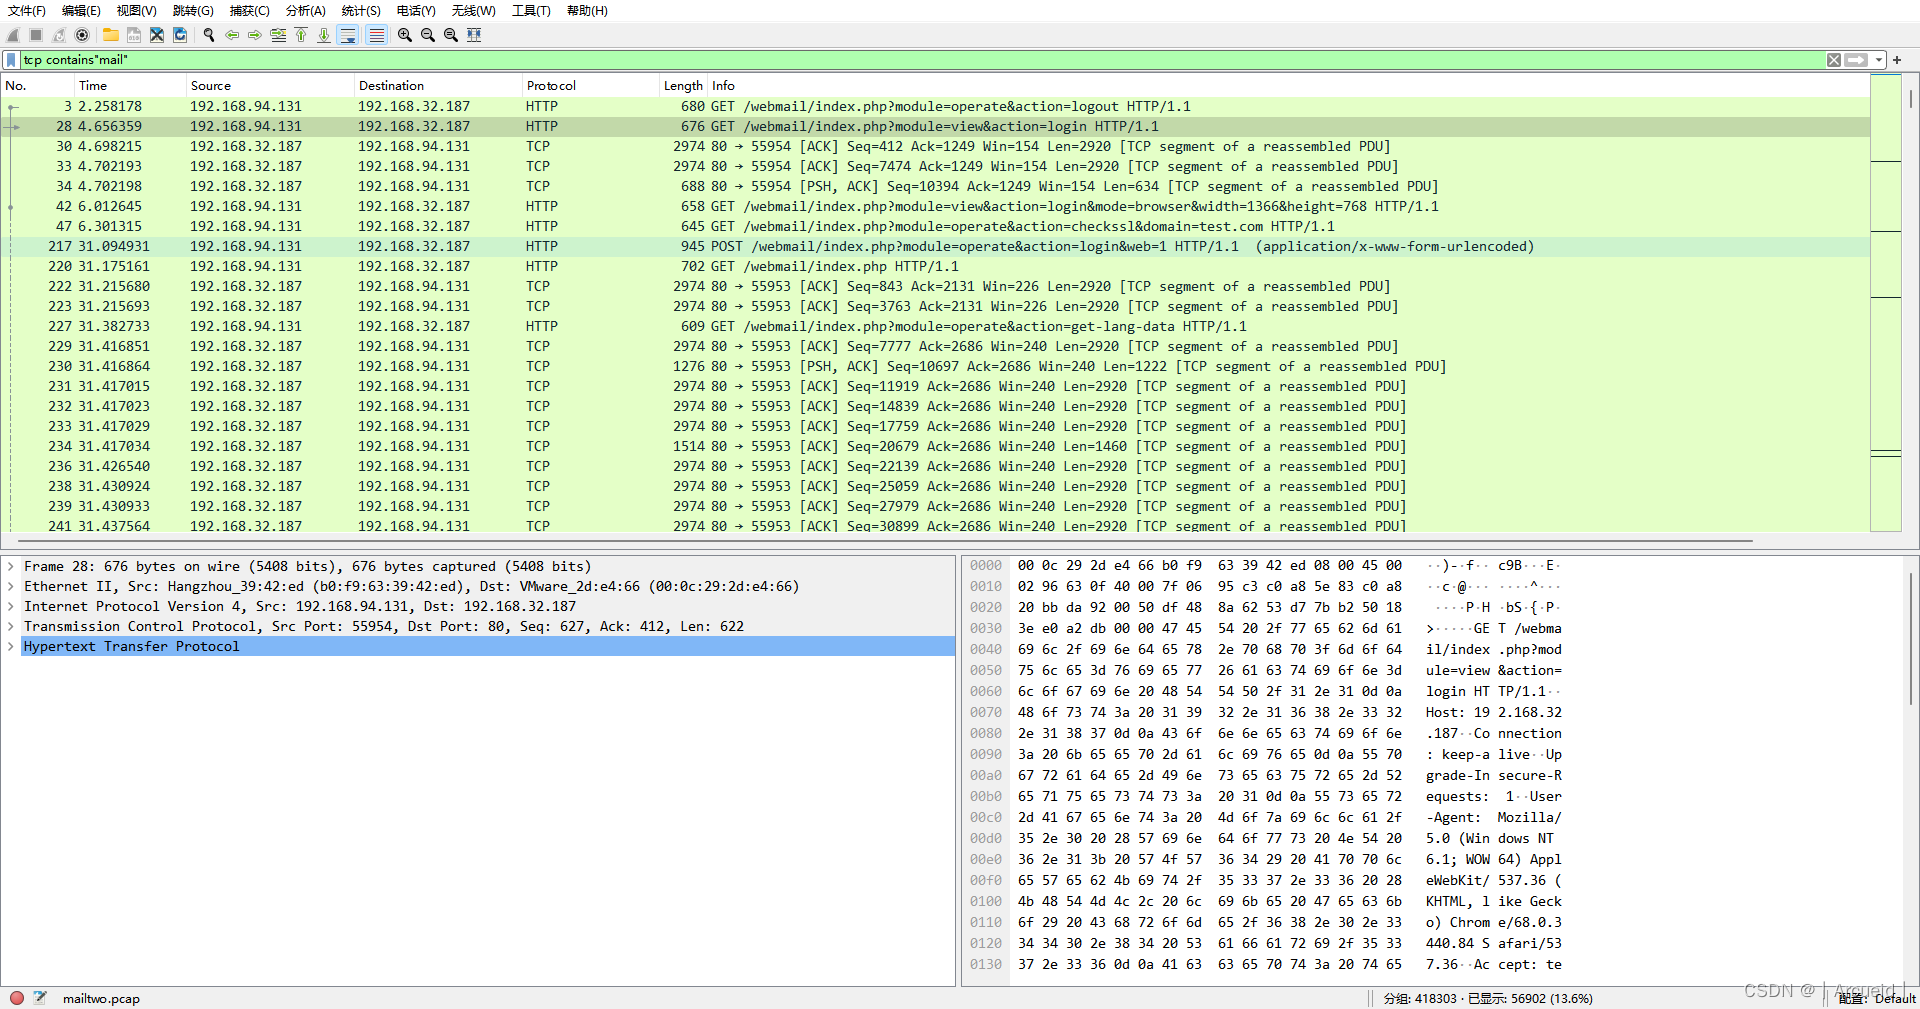Select packet 217 POST login request
This screenshot has width=1920, height=1009.
[x=935, y=247]
